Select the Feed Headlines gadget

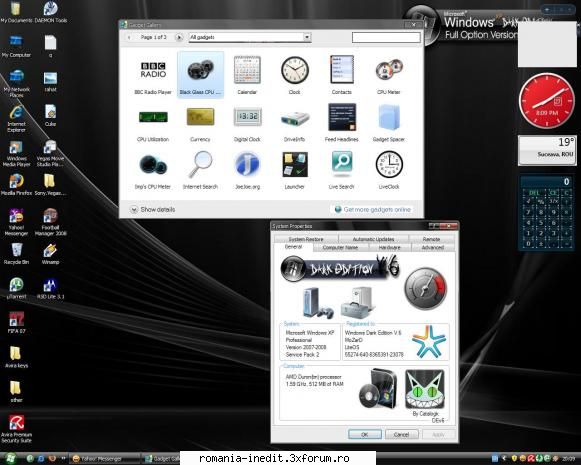coord(342,123)
